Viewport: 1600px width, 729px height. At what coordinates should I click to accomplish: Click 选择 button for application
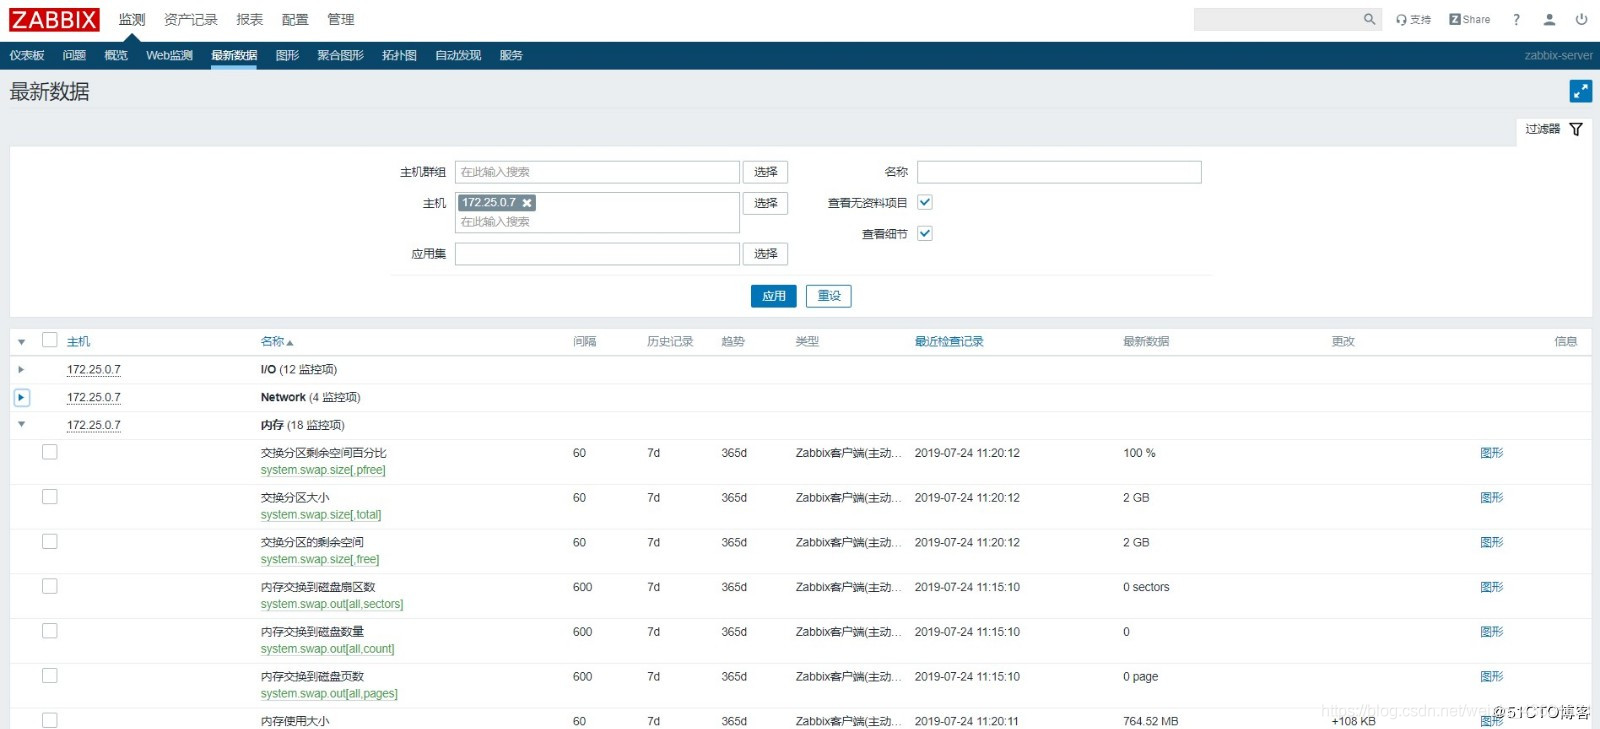pos(766,254)
